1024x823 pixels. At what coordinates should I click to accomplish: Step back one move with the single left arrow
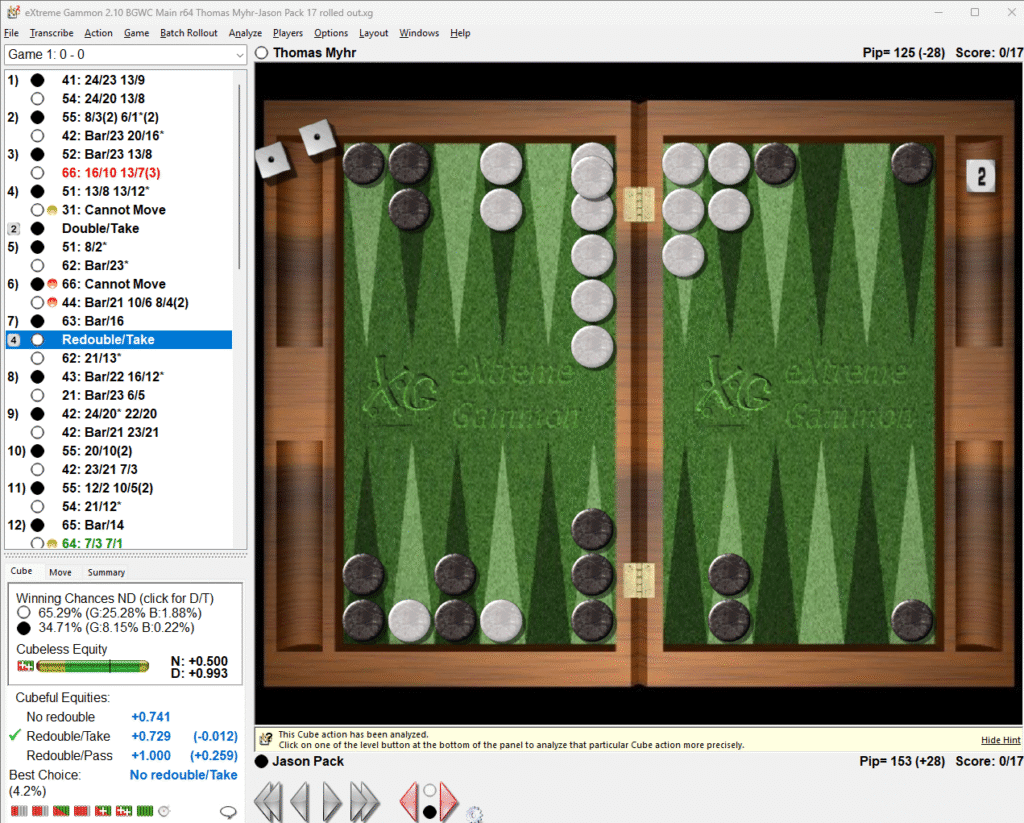pos(300,801)
